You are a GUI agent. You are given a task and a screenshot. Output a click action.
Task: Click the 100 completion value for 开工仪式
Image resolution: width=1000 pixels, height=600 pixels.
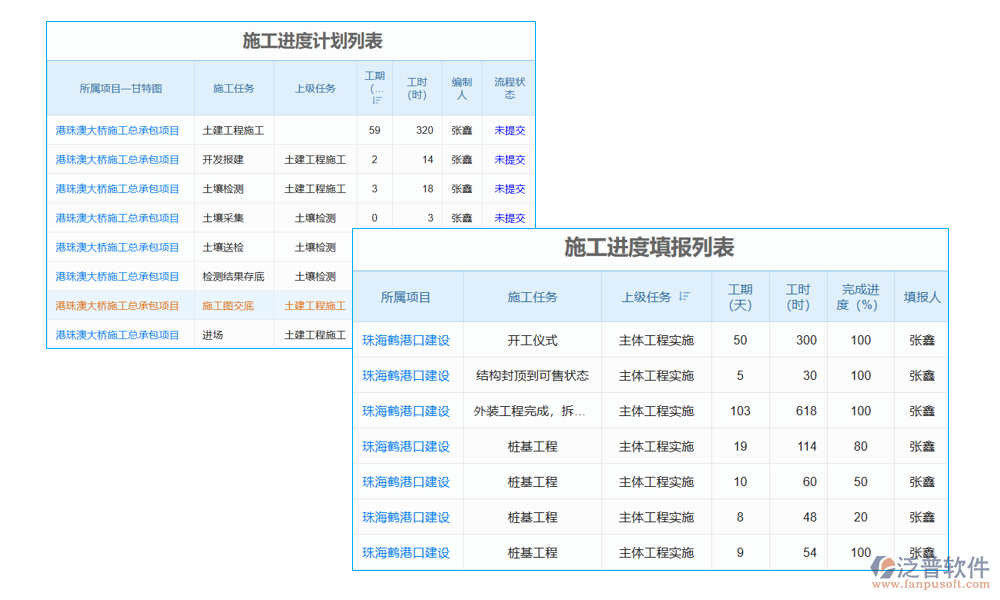[x=861, y=340]
